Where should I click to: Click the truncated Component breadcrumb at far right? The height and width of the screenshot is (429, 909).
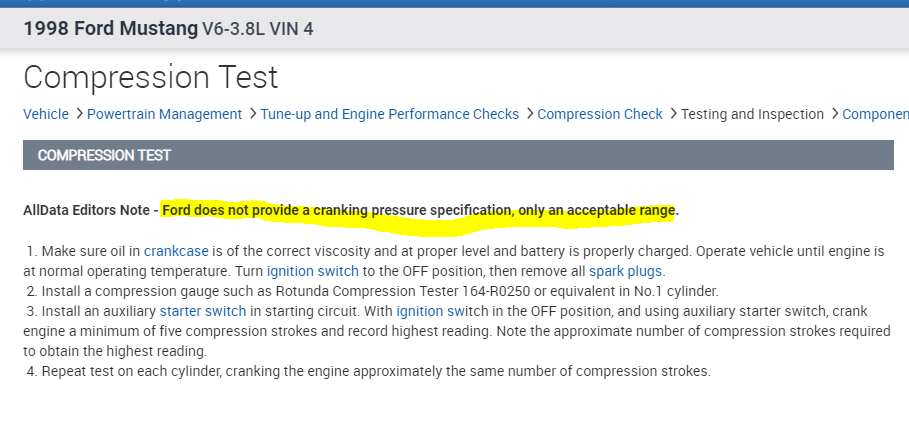[875, 114]
